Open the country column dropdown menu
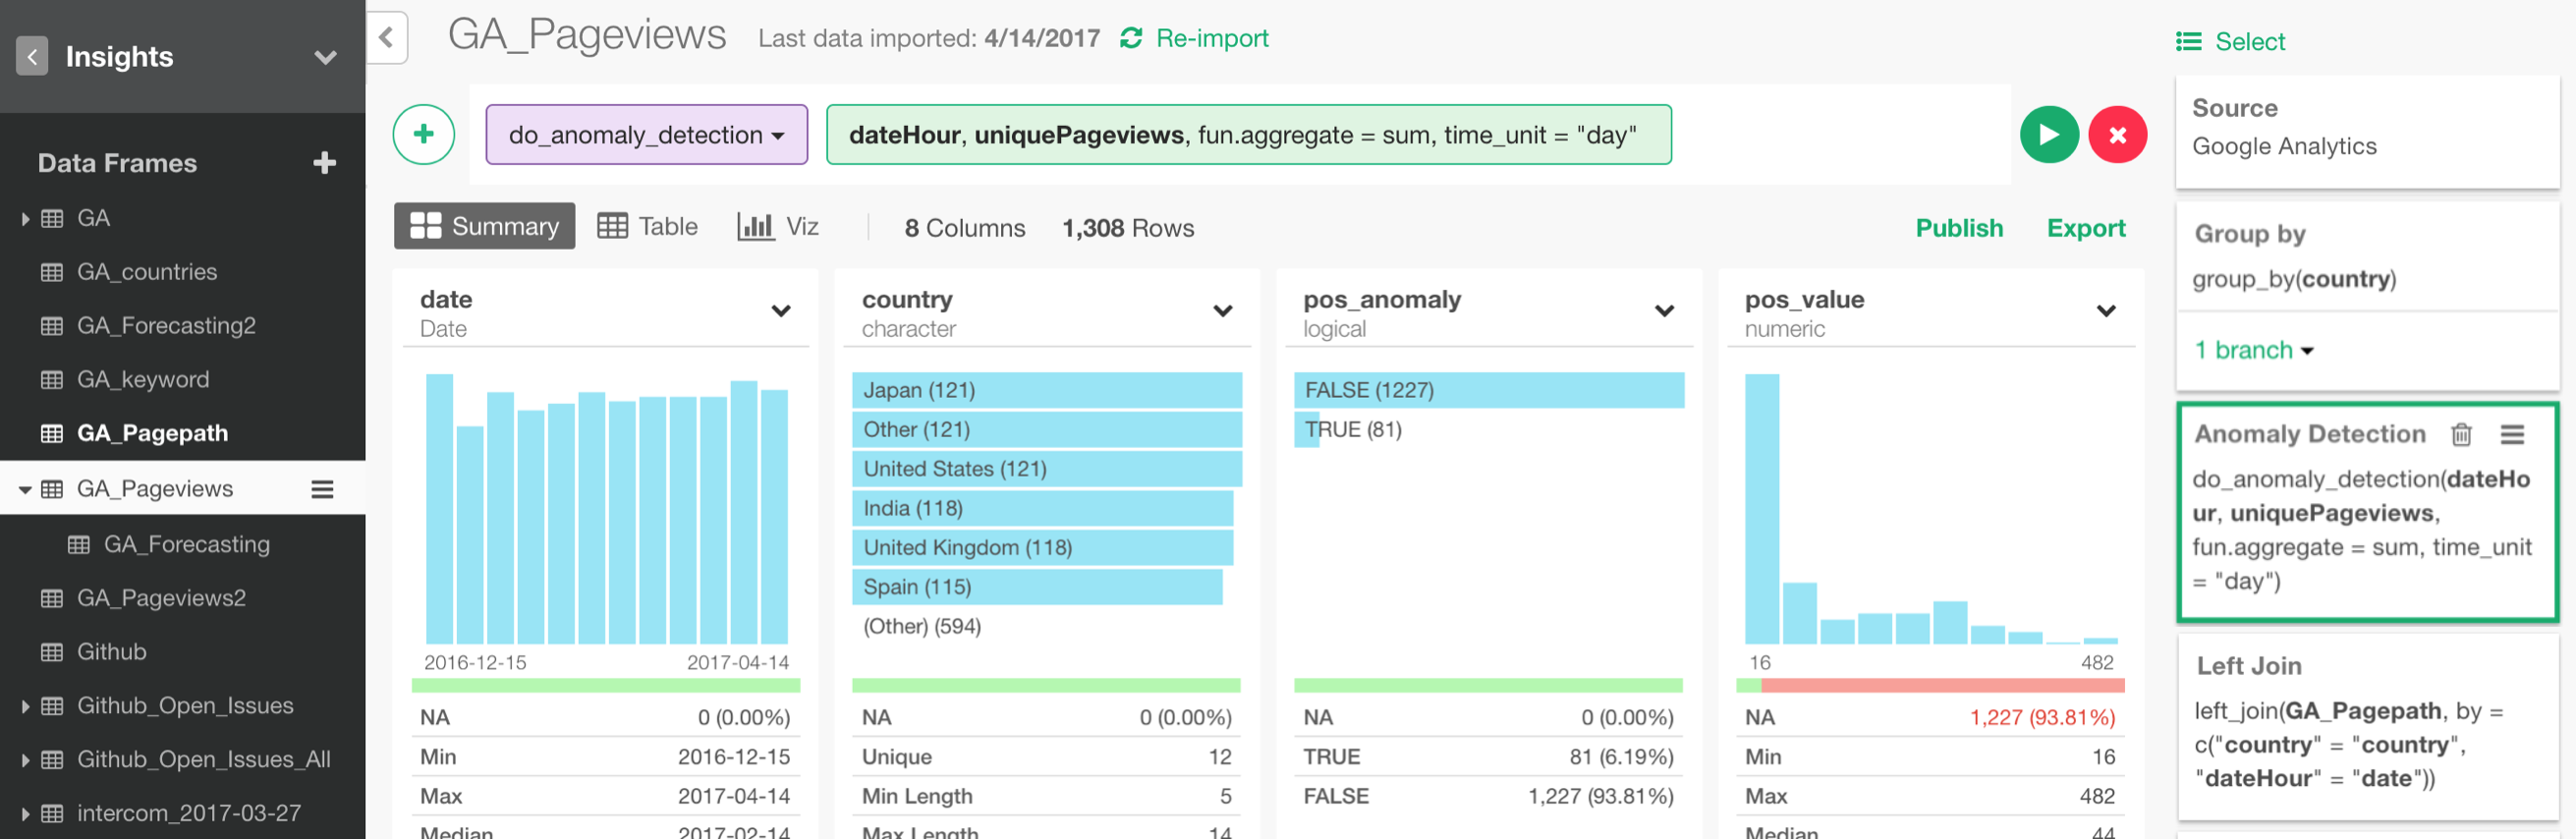The width and height of the screenshot is (2576, 839). pos(1222,311)
